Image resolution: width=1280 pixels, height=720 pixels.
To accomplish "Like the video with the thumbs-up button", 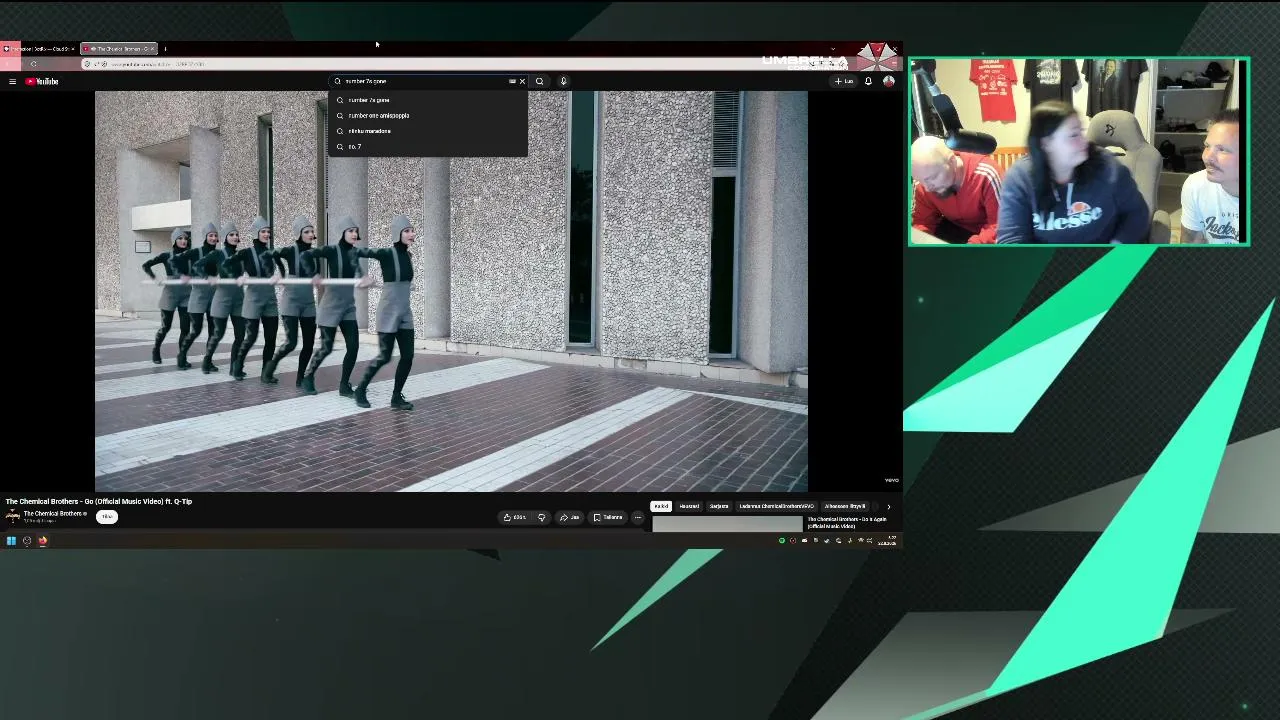I will coord(514,517).
